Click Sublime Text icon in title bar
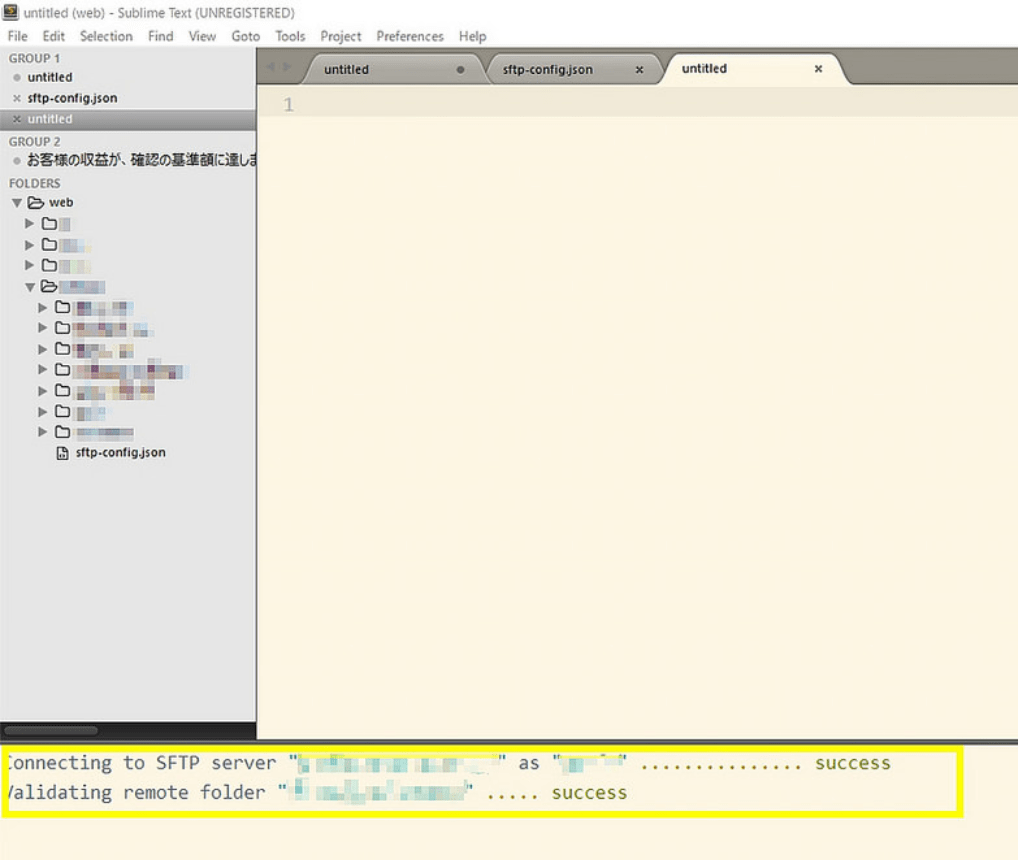This screenshot has width=1018, height=860. point(10,12)
